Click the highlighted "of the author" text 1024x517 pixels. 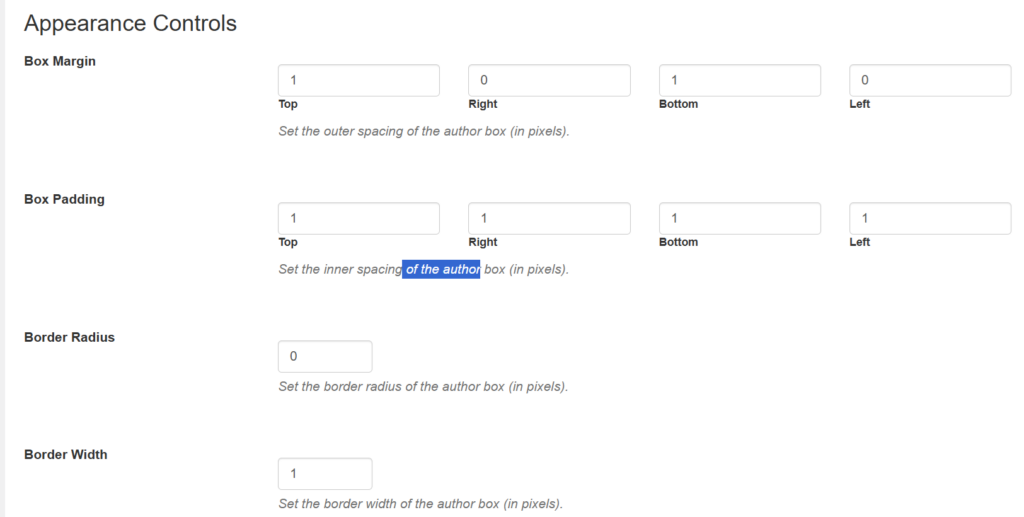441,269
